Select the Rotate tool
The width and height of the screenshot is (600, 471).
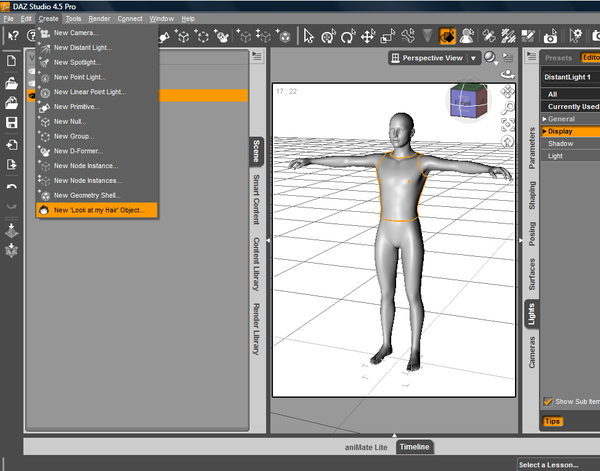[x=348, y=36]
